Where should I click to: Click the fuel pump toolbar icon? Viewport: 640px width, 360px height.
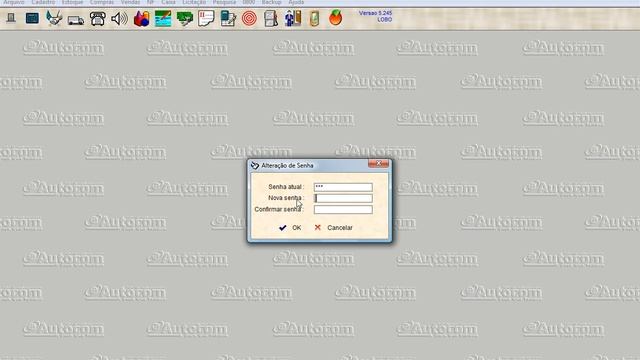pos(271,19)
